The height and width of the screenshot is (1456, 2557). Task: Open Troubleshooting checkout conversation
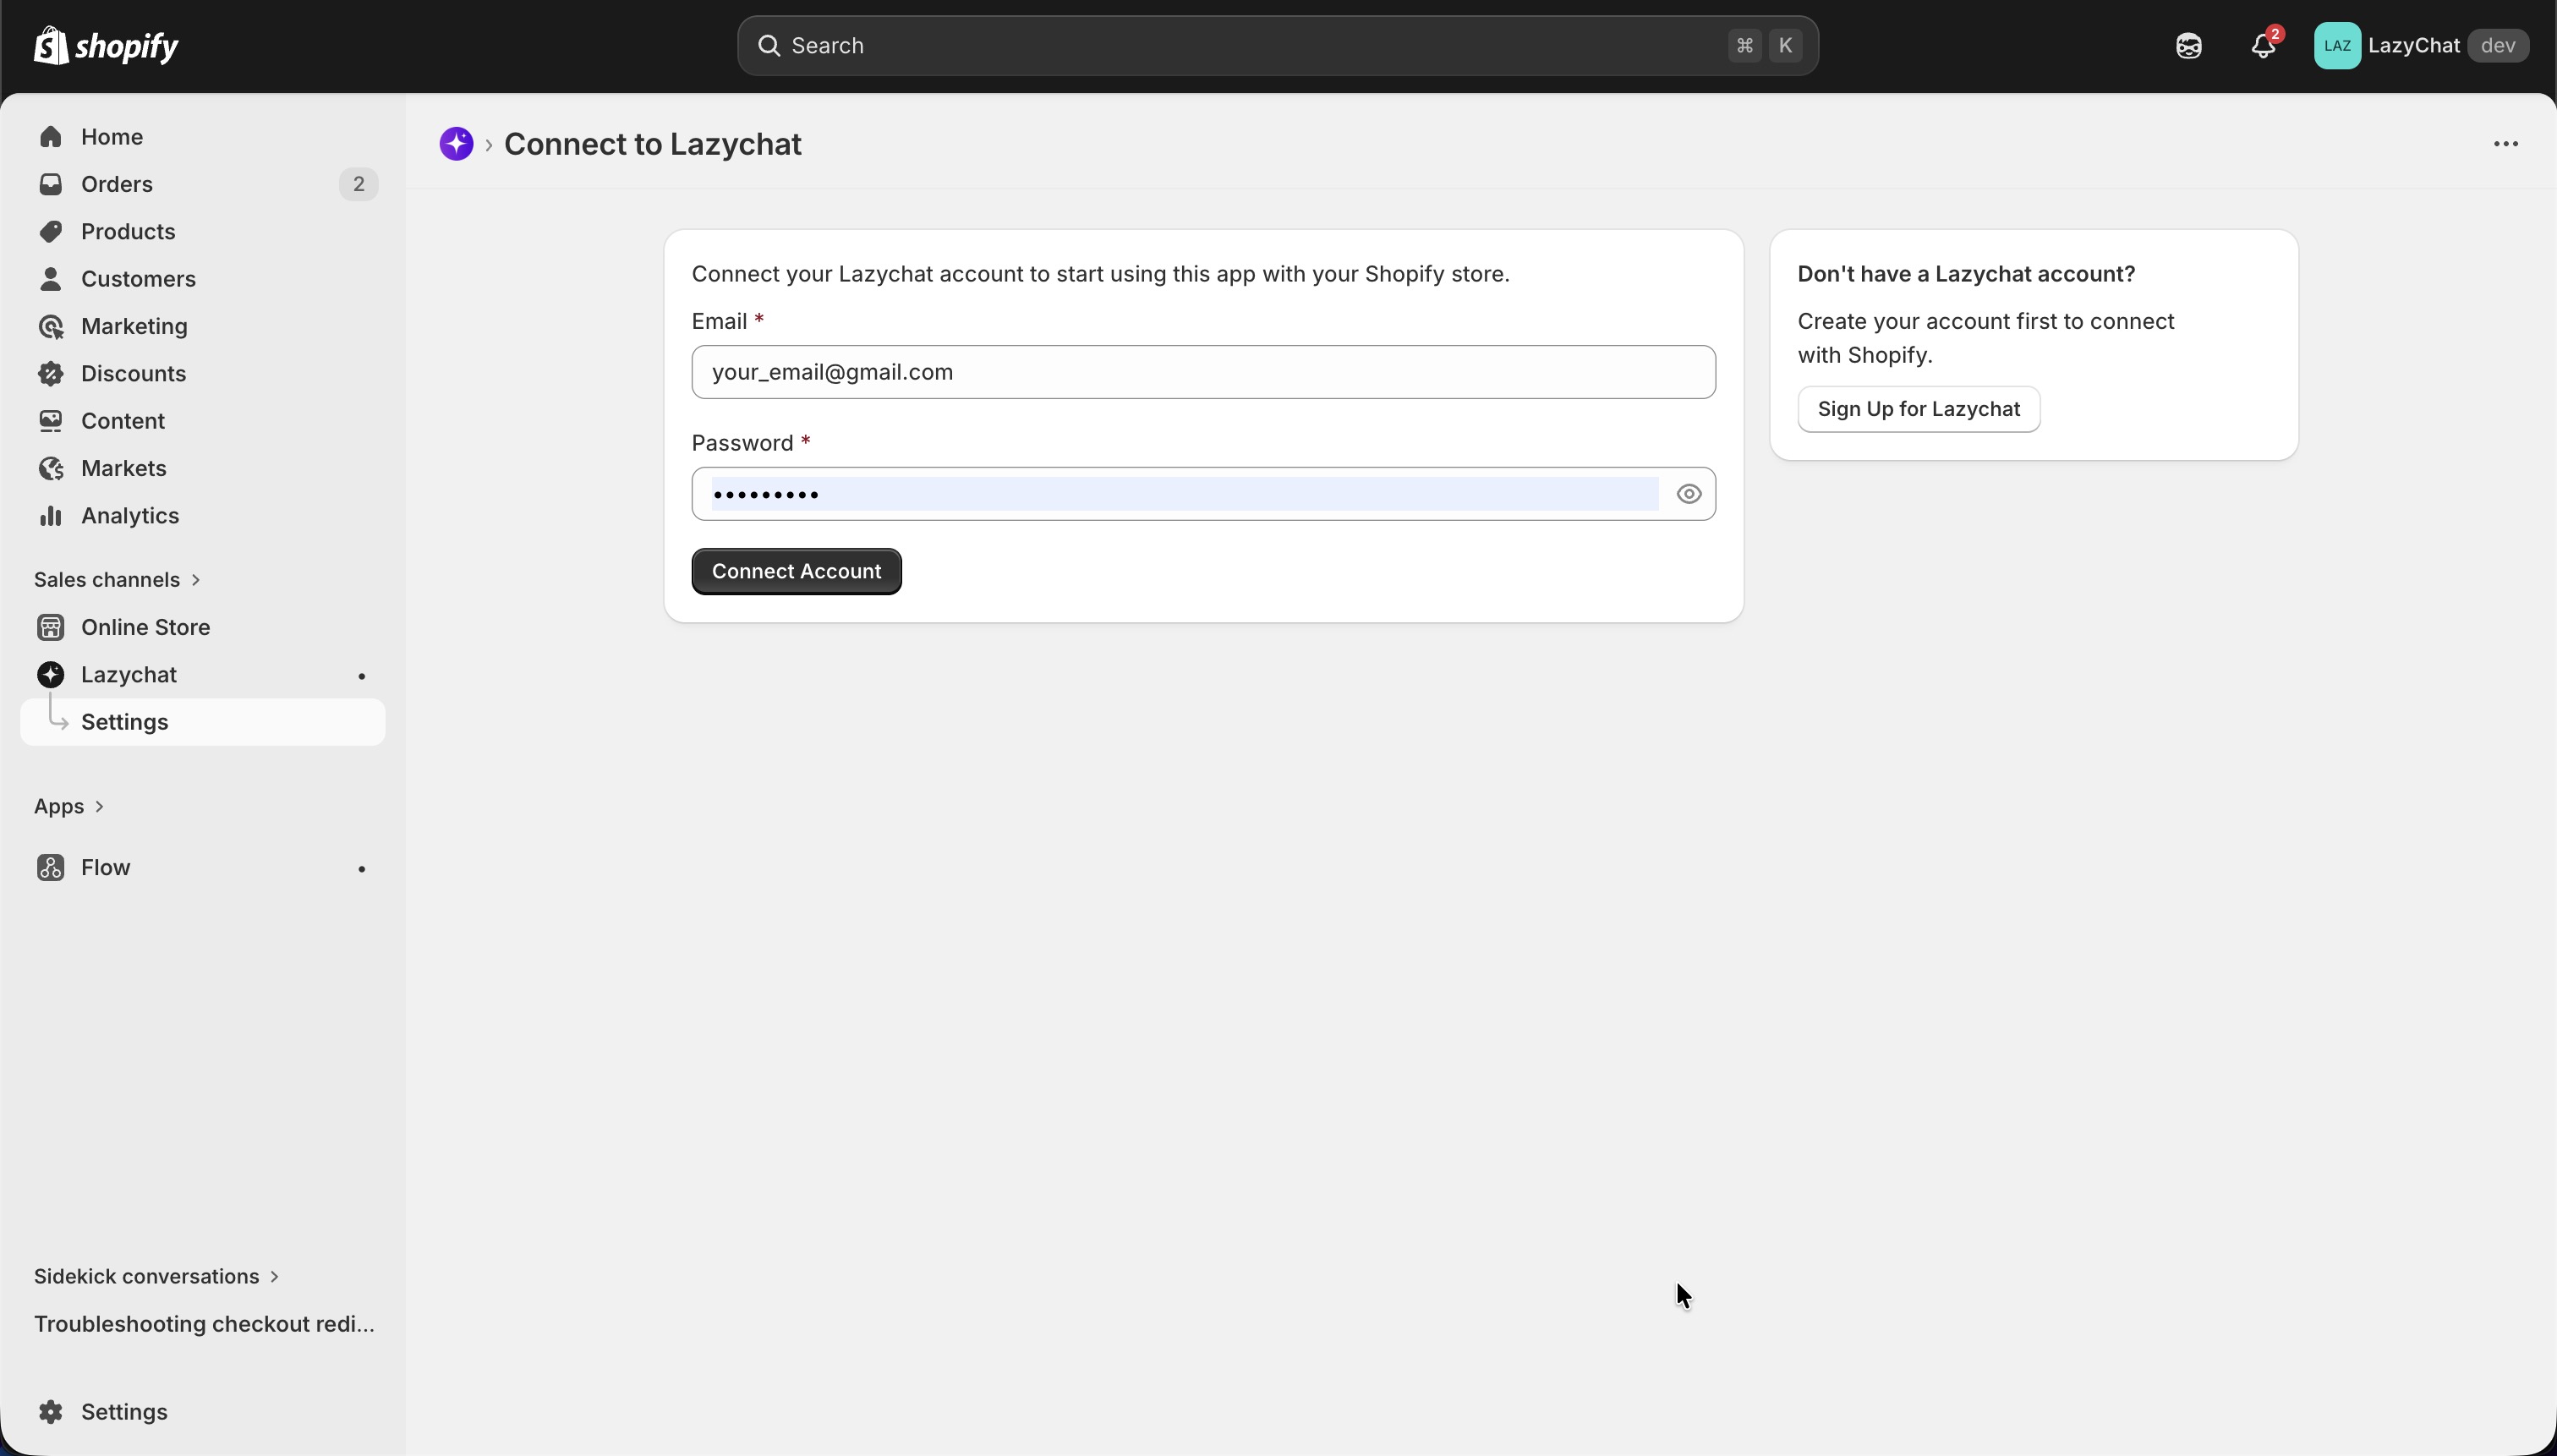coord(204,1324)
